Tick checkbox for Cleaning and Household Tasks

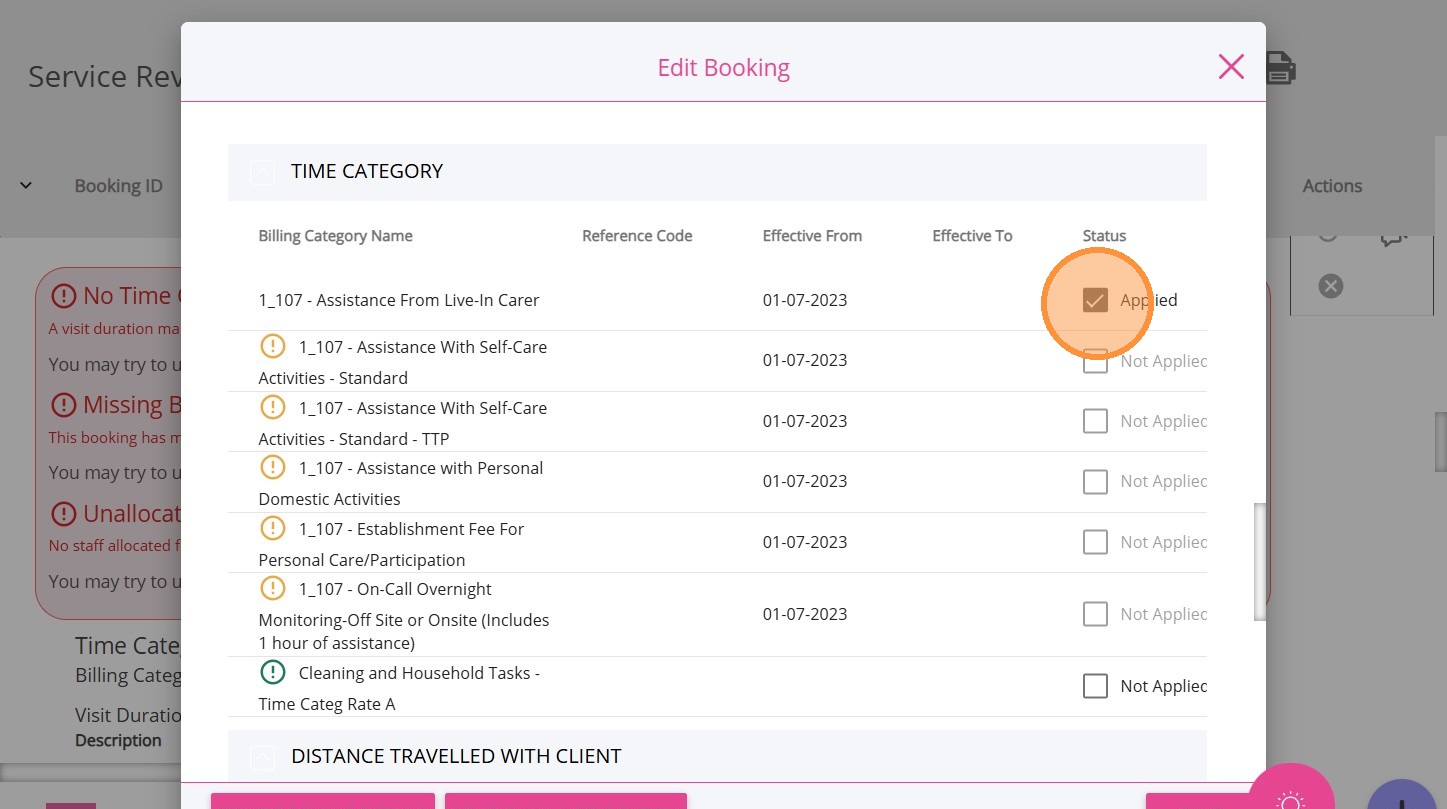coord(1096,686)
